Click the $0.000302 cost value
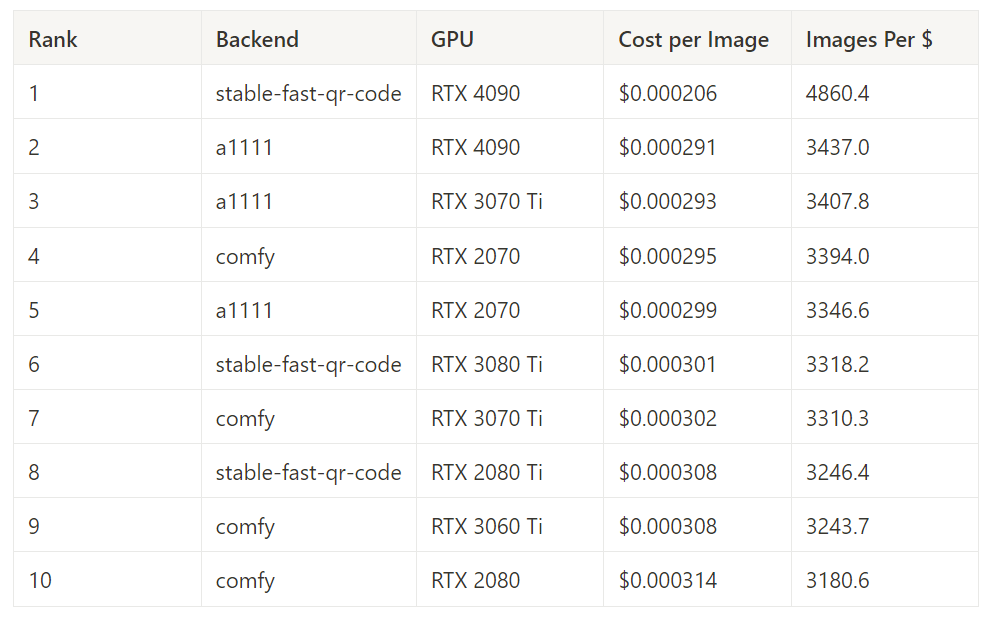Viewport: 992px width, 617px height. point(667,418)
